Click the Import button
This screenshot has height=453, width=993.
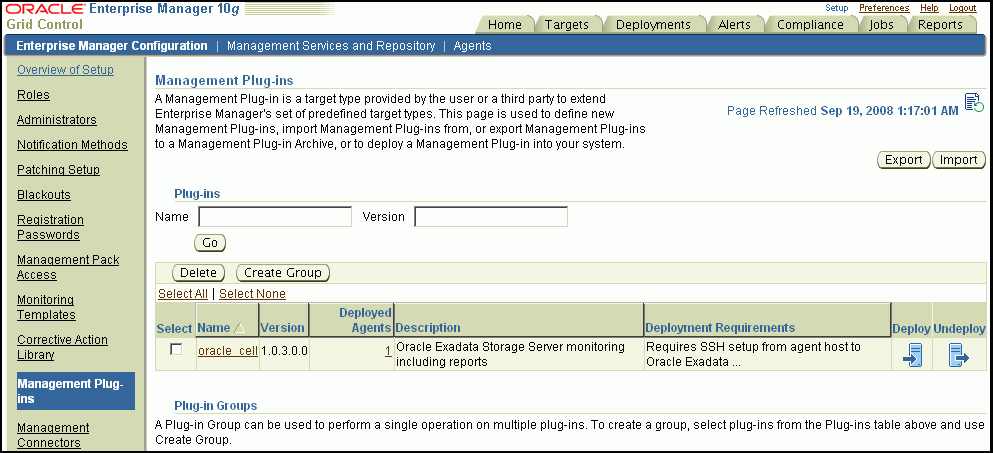[x=959, y=160]
